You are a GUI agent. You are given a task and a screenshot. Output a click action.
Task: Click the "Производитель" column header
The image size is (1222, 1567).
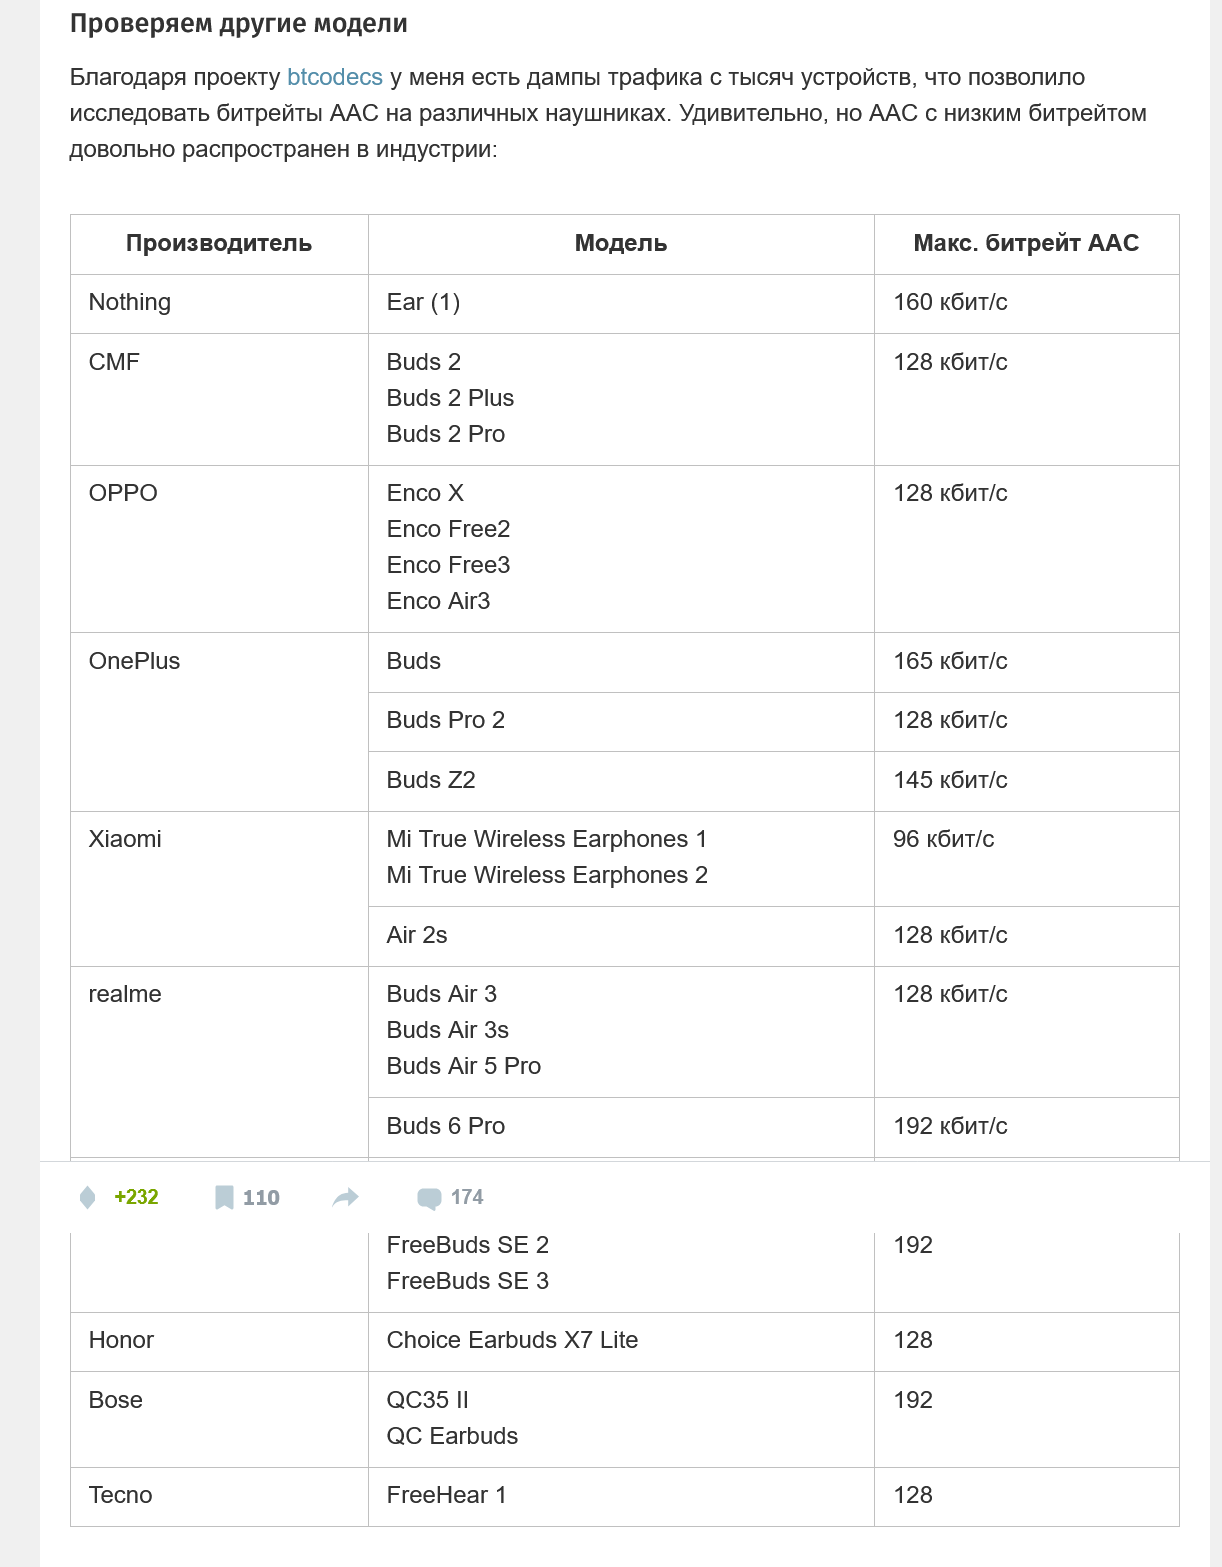219,243
